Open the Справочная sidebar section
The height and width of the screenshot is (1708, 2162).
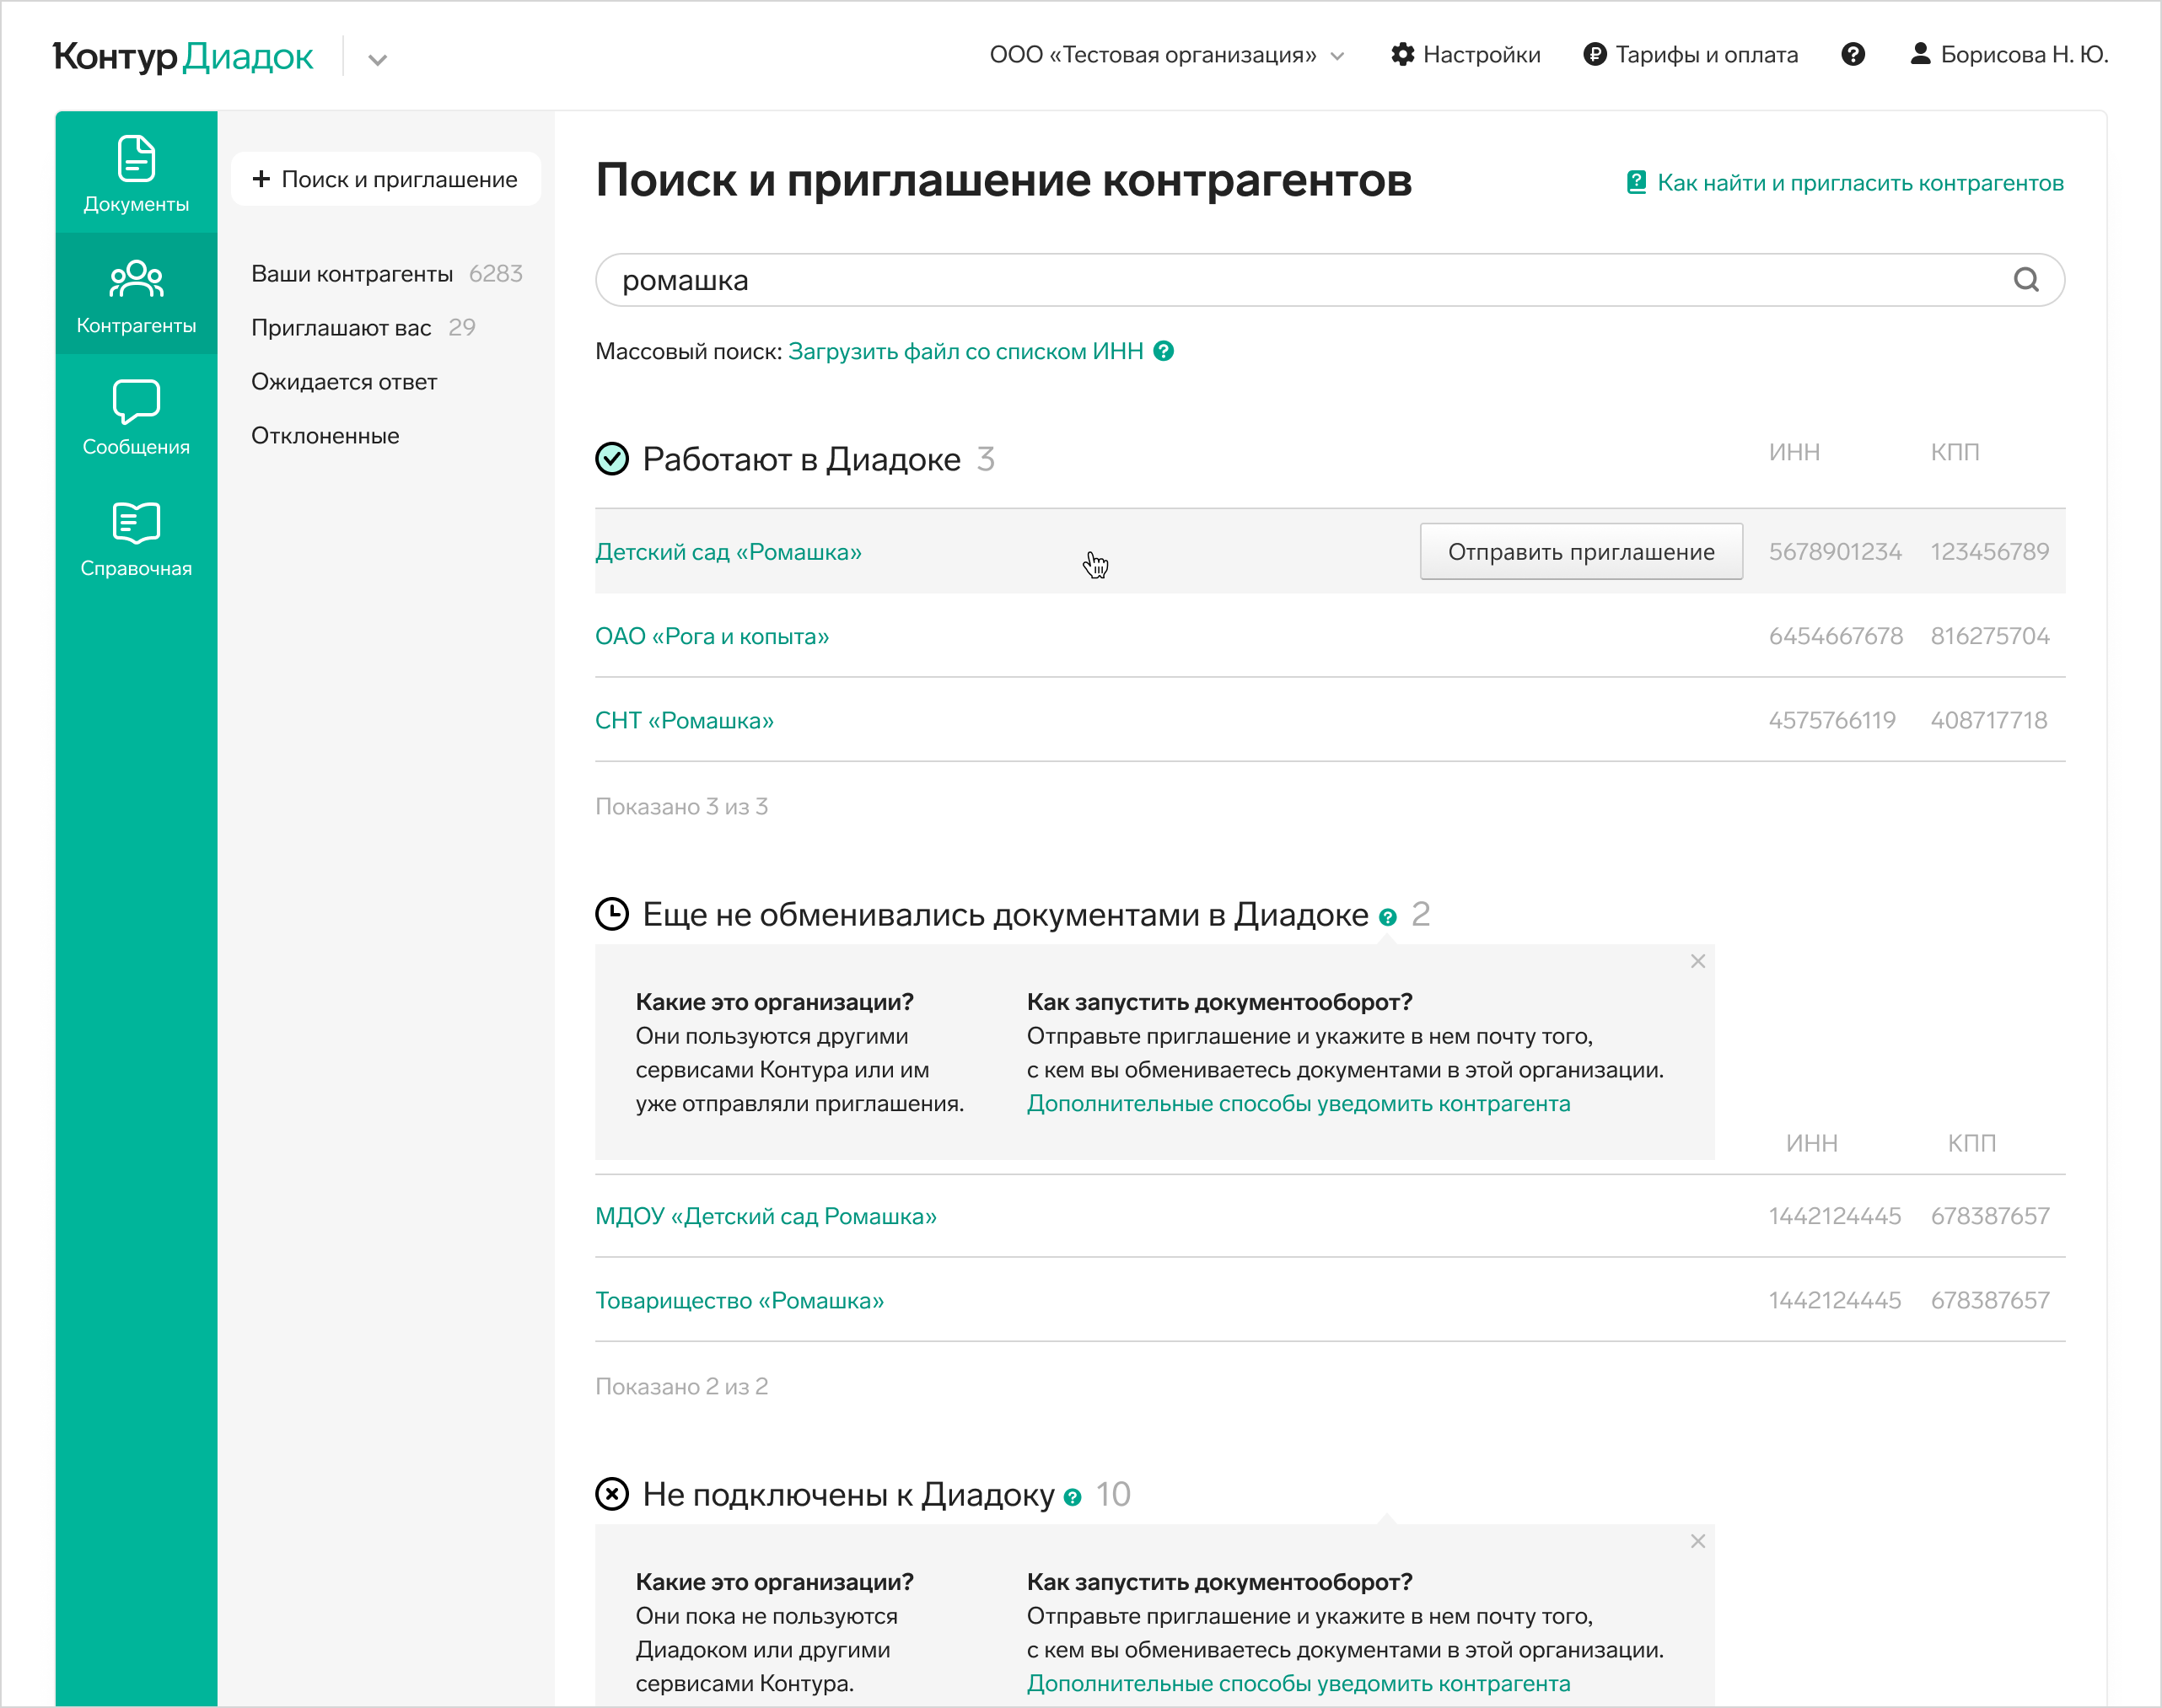pyautogui.click(x=136, y=539)
